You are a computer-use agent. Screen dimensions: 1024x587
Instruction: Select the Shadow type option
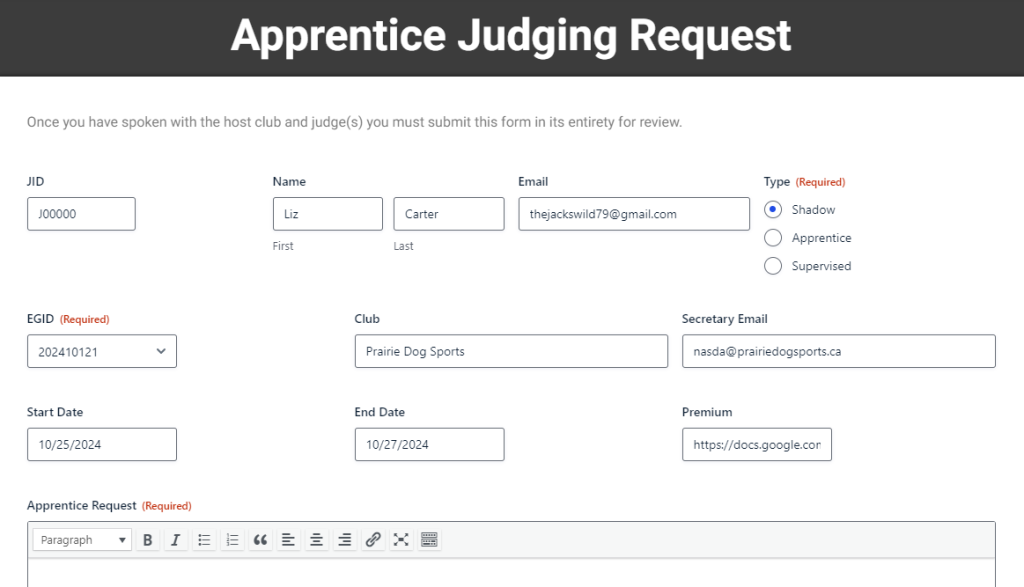coord(773,210)
